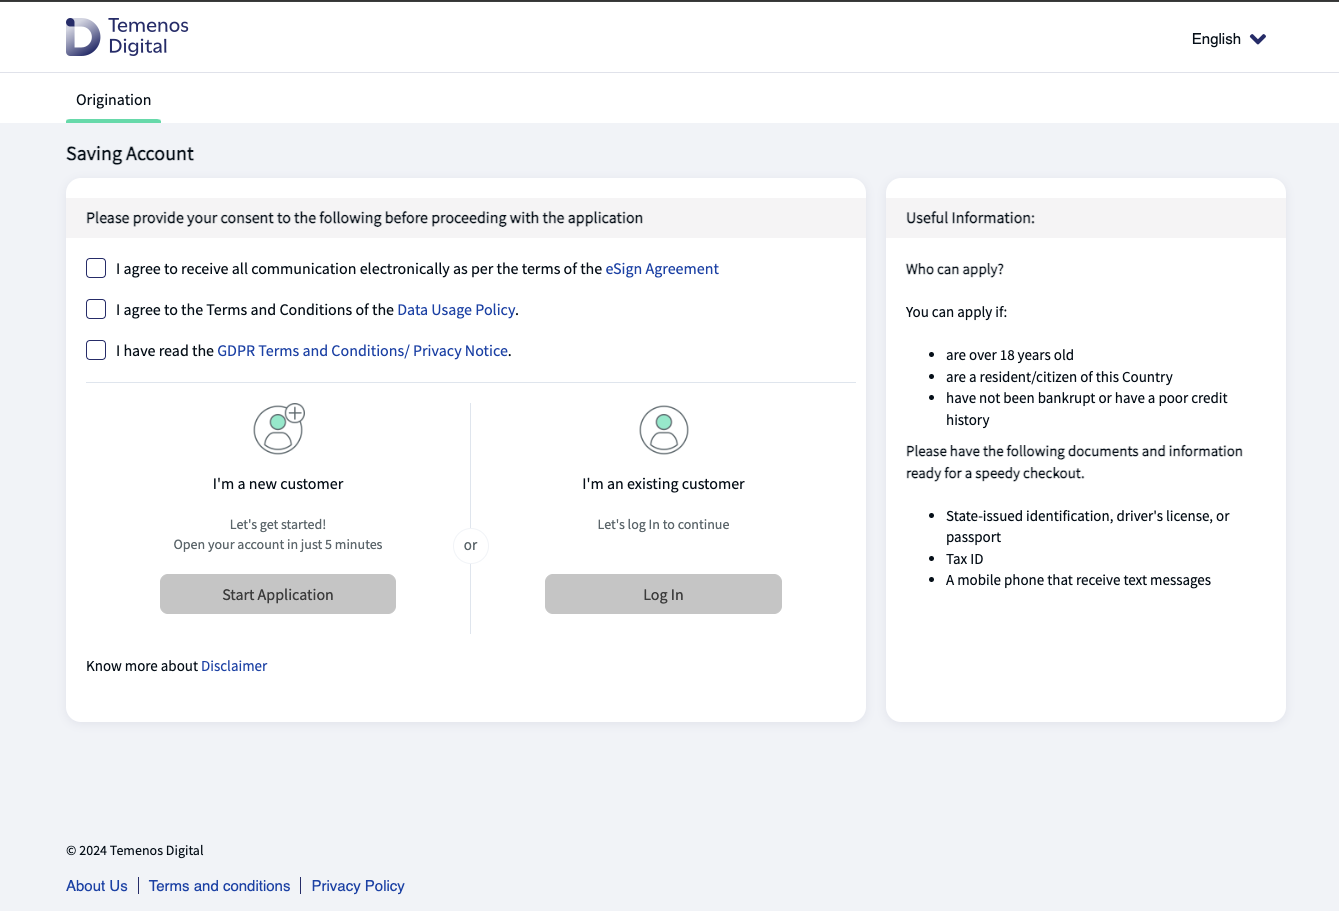Image resolution: width=1339 pixels, height=911 pixels.
Task: Open the Data Usage Policy link
Action: (x=456, y=310)
